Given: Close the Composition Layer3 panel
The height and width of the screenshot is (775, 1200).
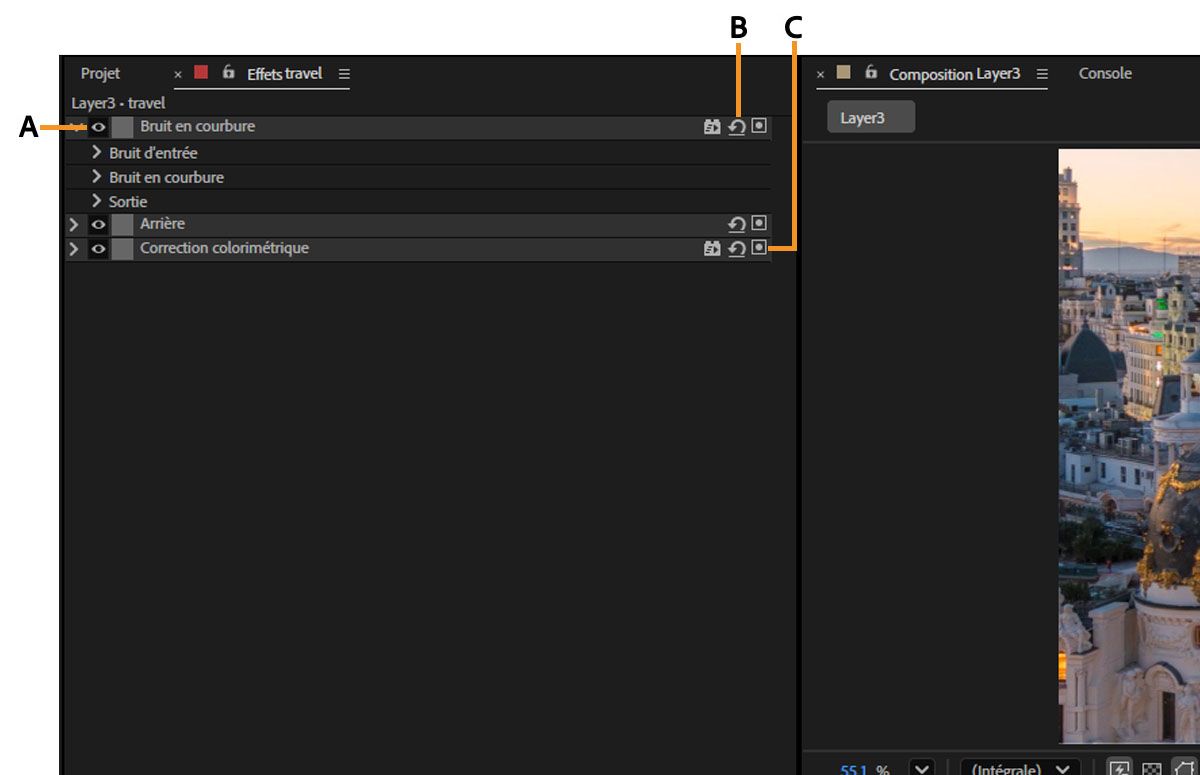Looking at the screenshot, I should point(820,74).
